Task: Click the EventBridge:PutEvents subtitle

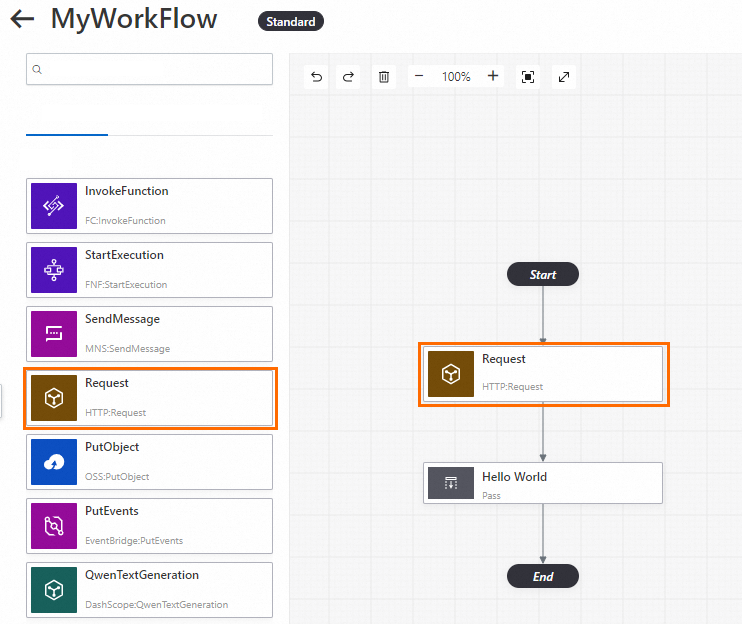Action: coord(134,540)
